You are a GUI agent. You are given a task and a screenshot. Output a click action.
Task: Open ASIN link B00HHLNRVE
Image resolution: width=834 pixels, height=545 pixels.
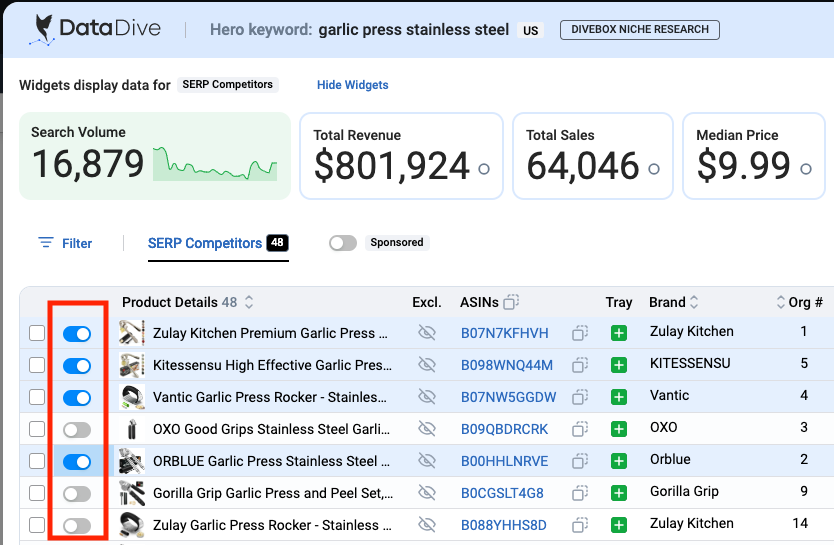[x=504, y=461]
